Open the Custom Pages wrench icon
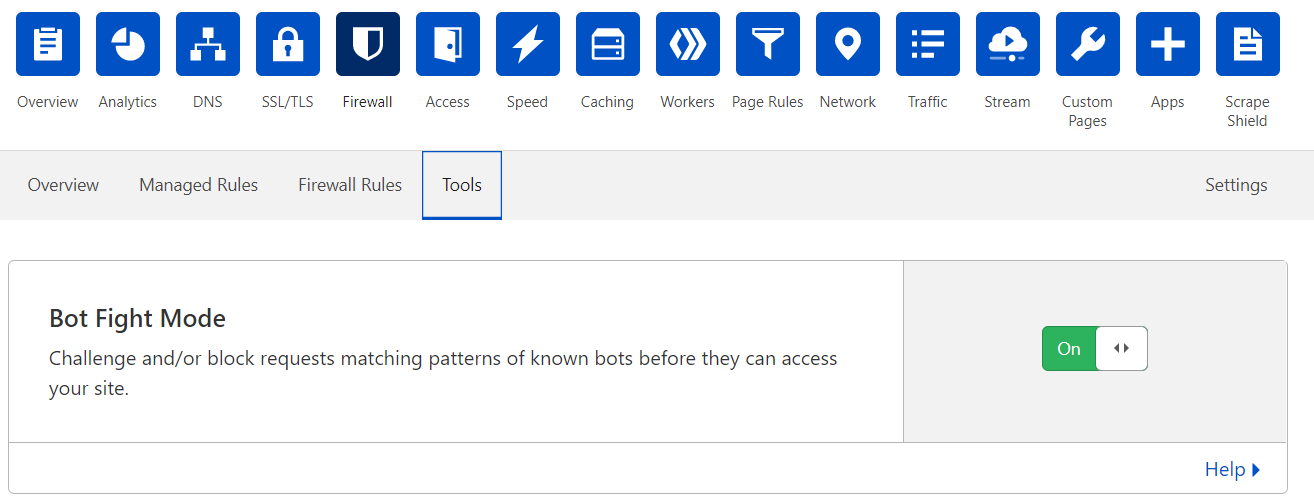Viewport: 1314px width, 501px height. pos(1088,44)
